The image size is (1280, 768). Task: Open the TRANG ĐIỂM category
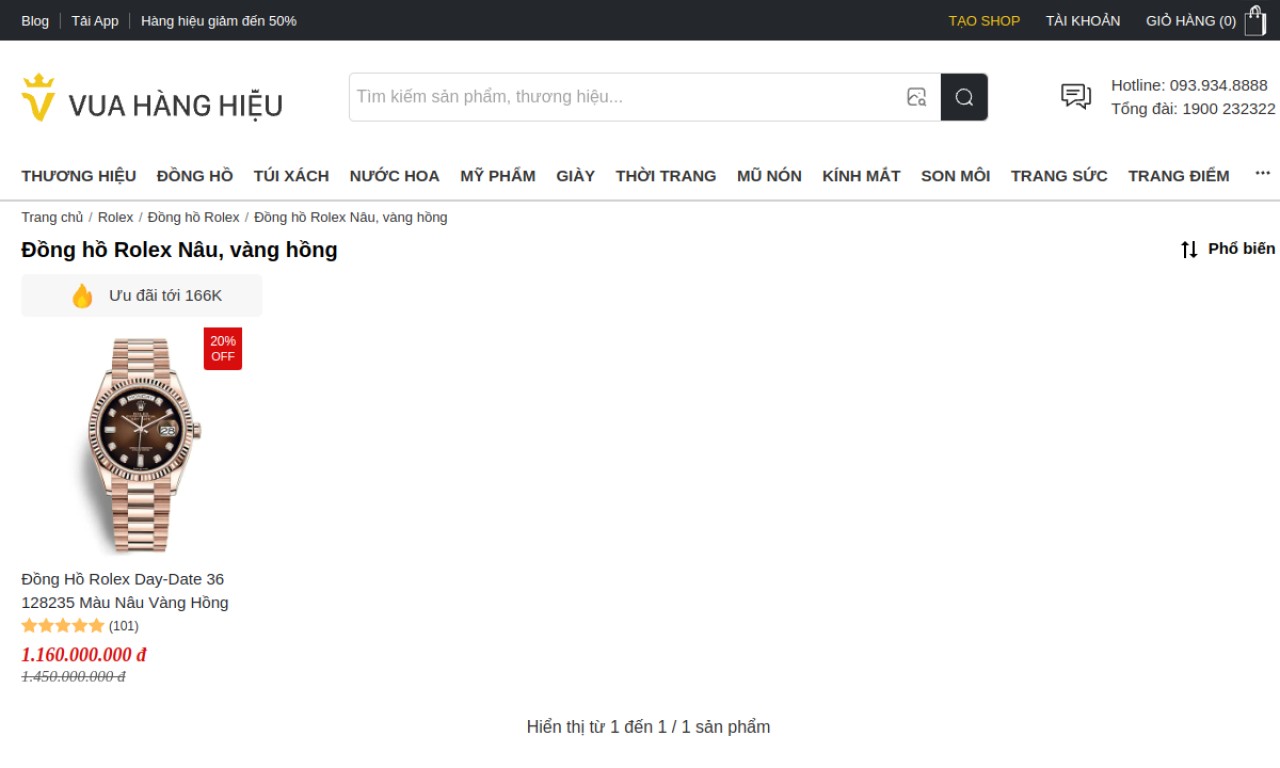coord(1179,176)
